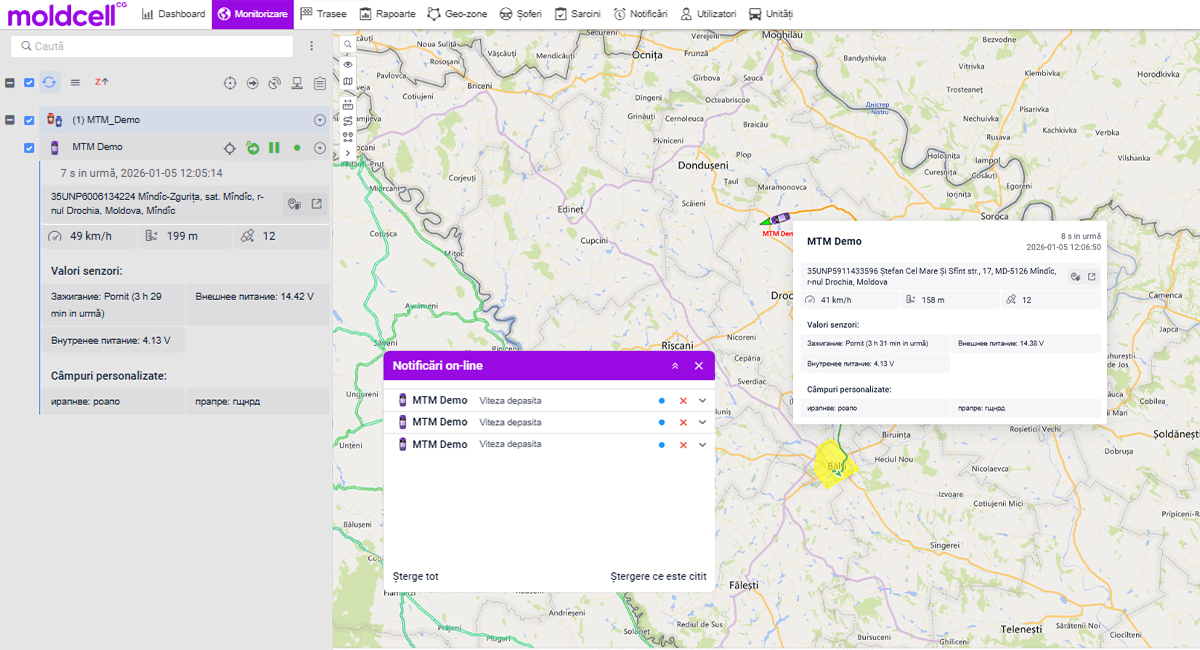
Task: Toggle the (1) MTM_Demo group checkbox
Action: click(29, 120)
